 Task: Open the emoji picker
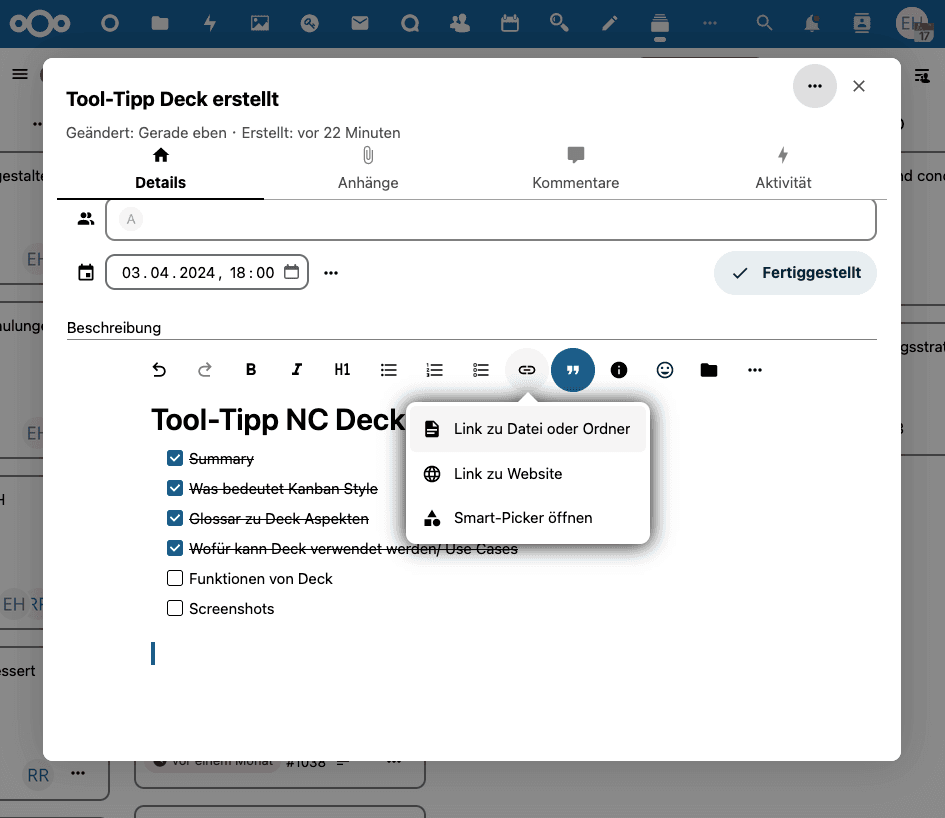pos(665,370)
